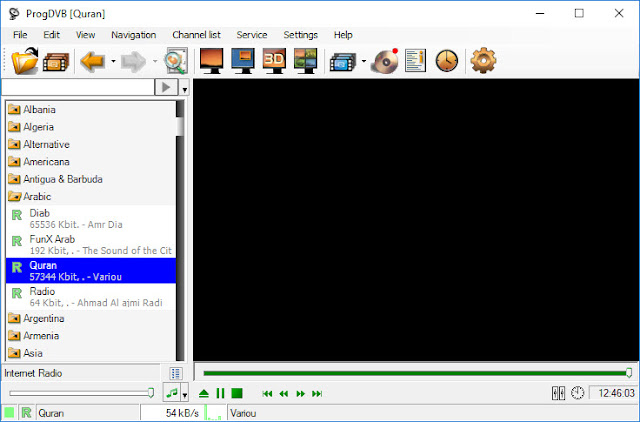Click the music note audio icon
640x422 pixels.
[x=172, y=393]
